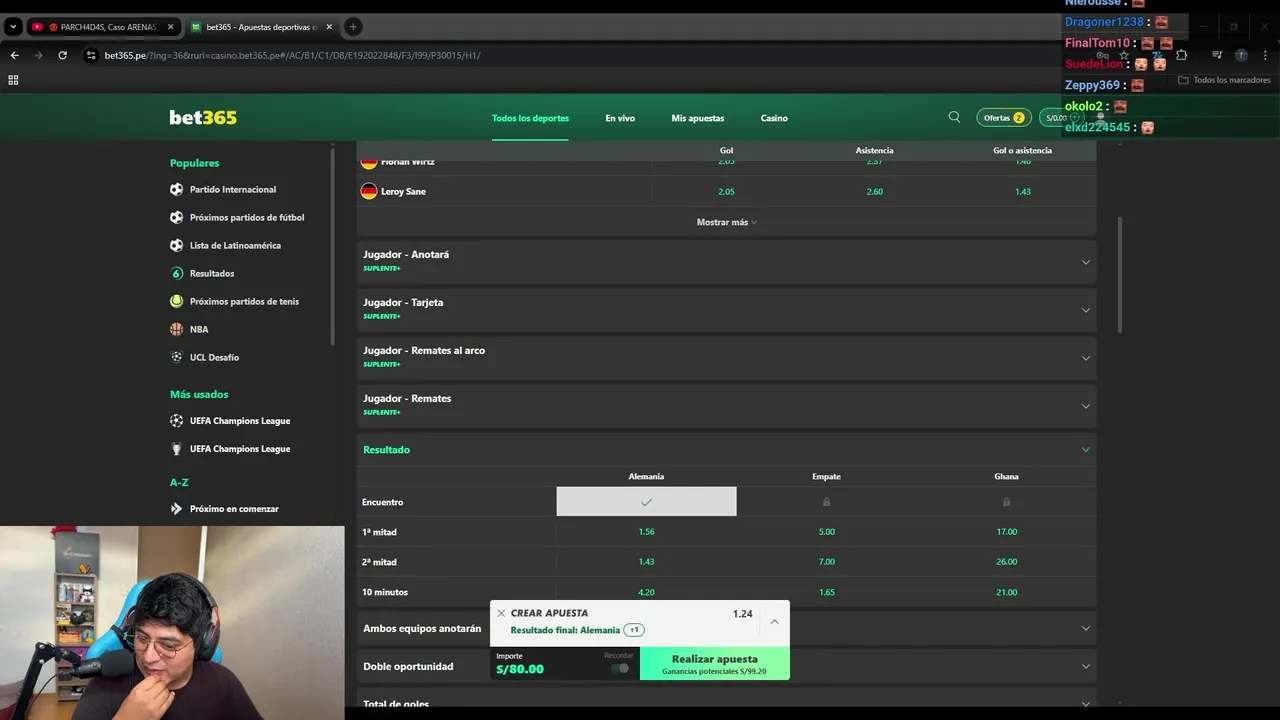This screenshot has width=1280, height=720.
Task: Select 26.00 odds for Ghana 2ª mitad
Action: 1006,562
